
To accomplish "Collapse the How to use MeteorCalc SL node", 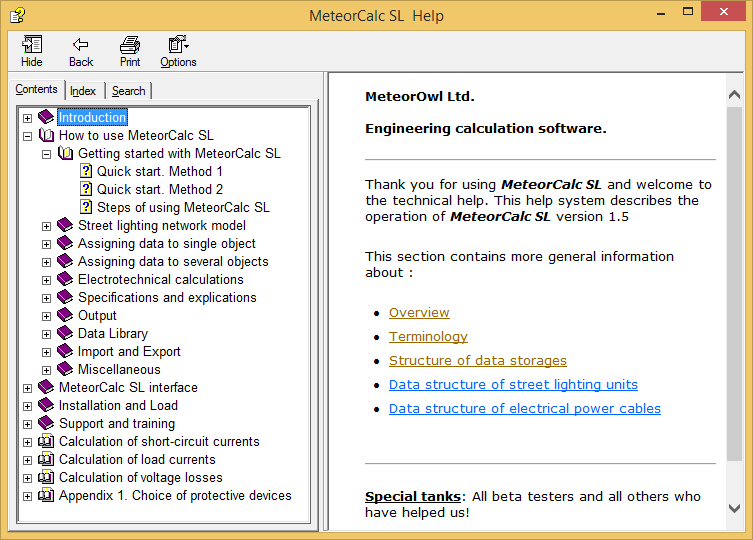I will tap(27, 136).
